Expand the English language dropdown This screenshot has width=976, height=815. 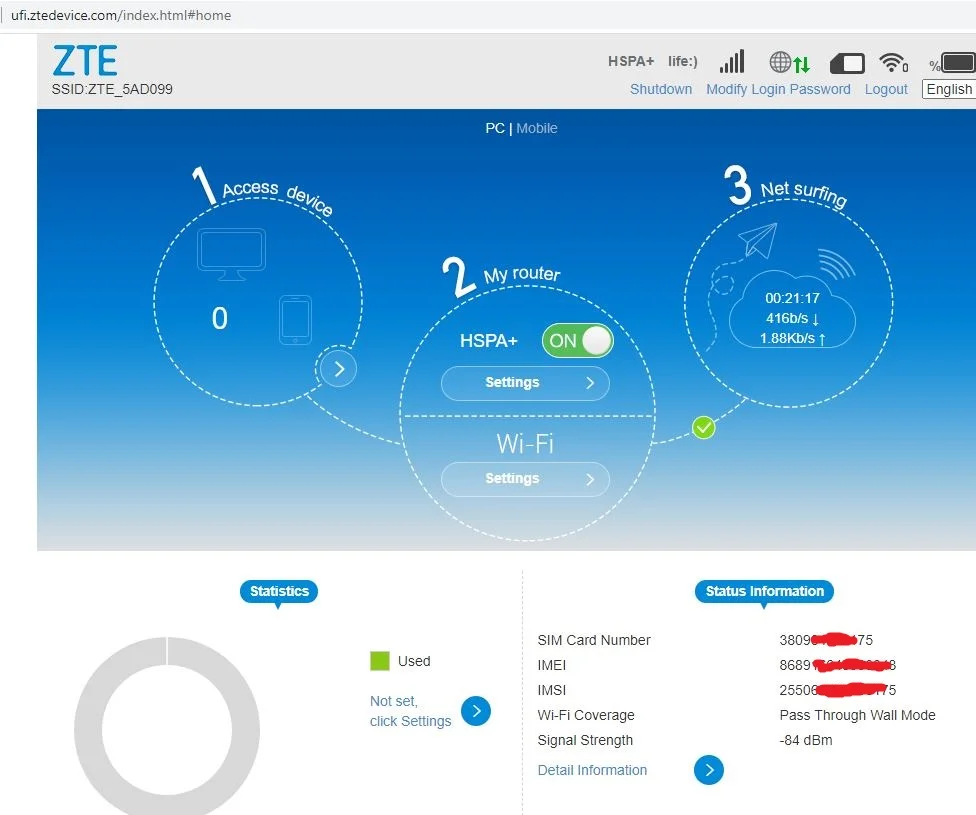coord(949,89)
